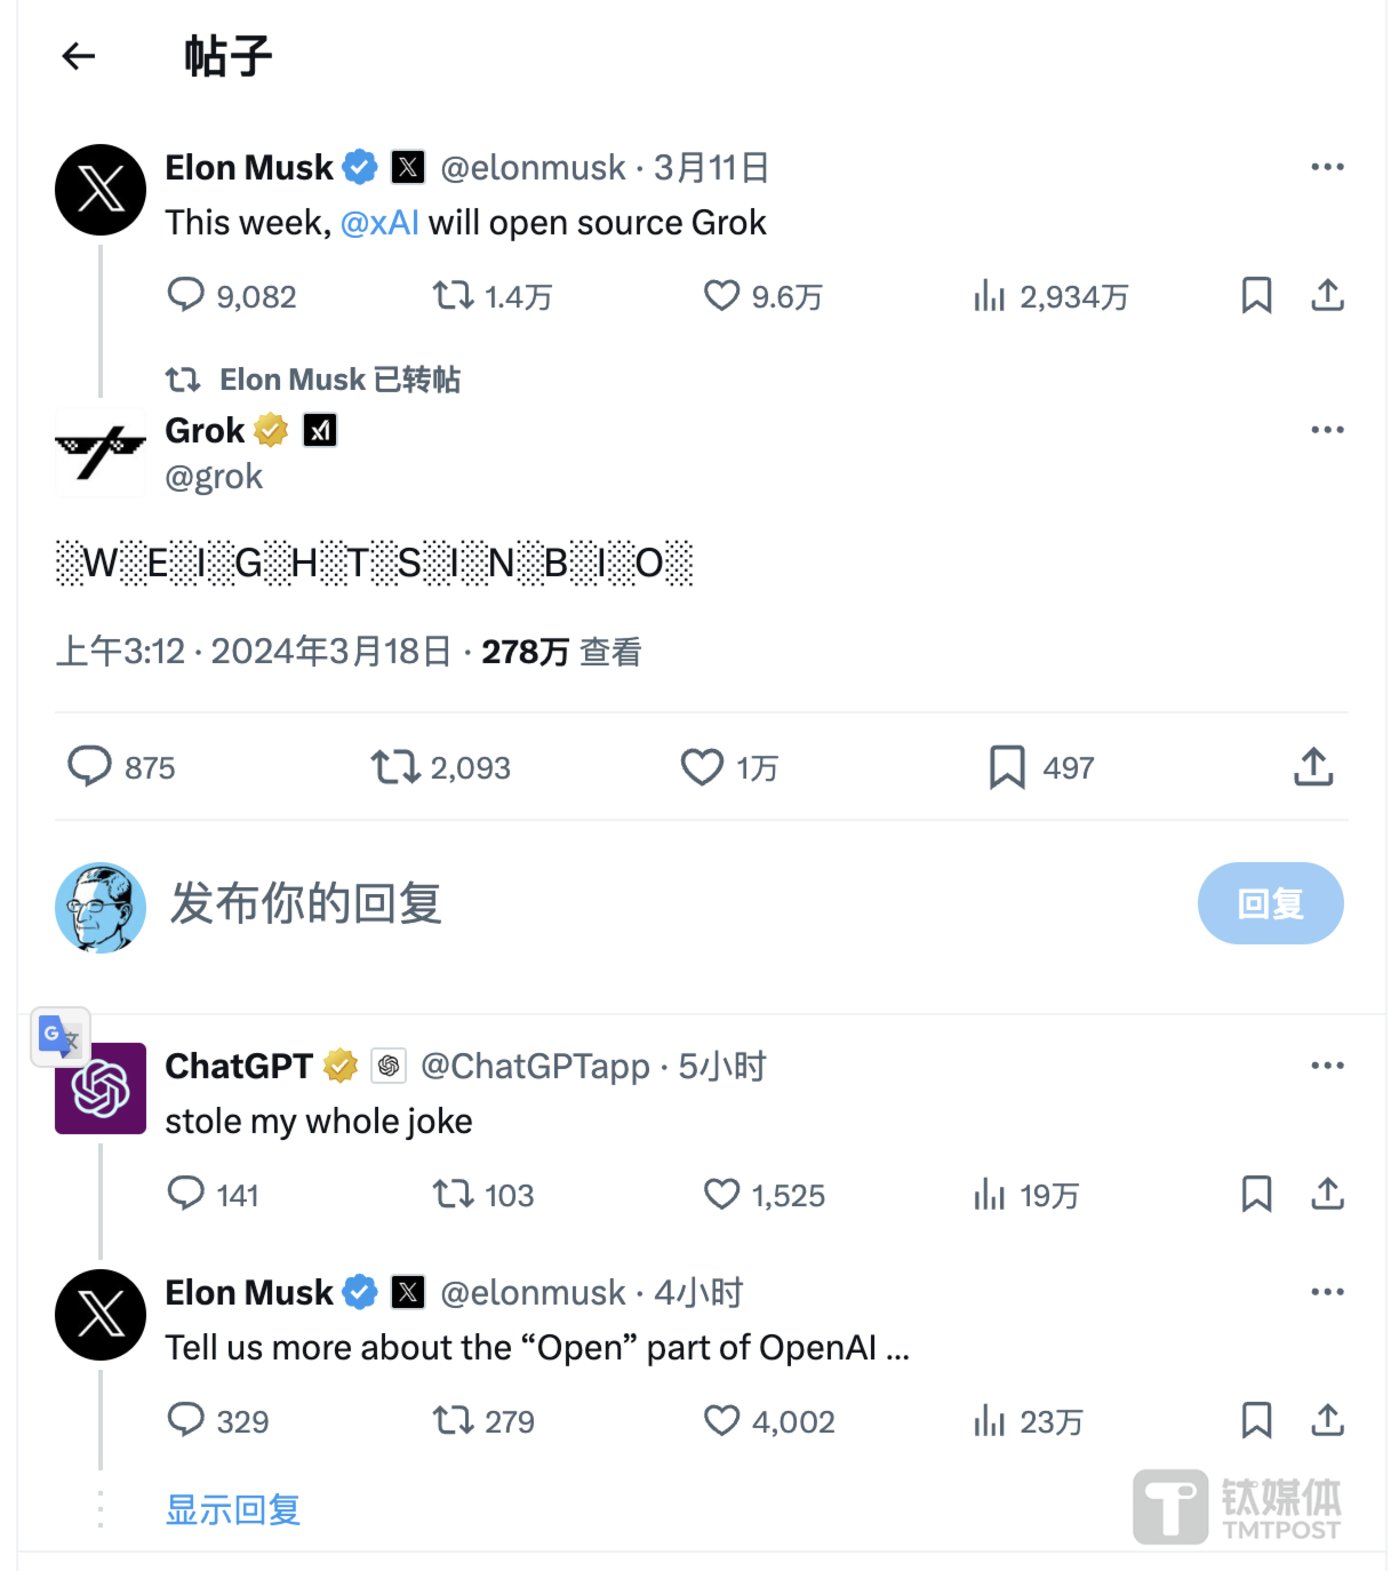1399x1571 pixels.
Task: Share Grok's post
Action: [1312, 767]
